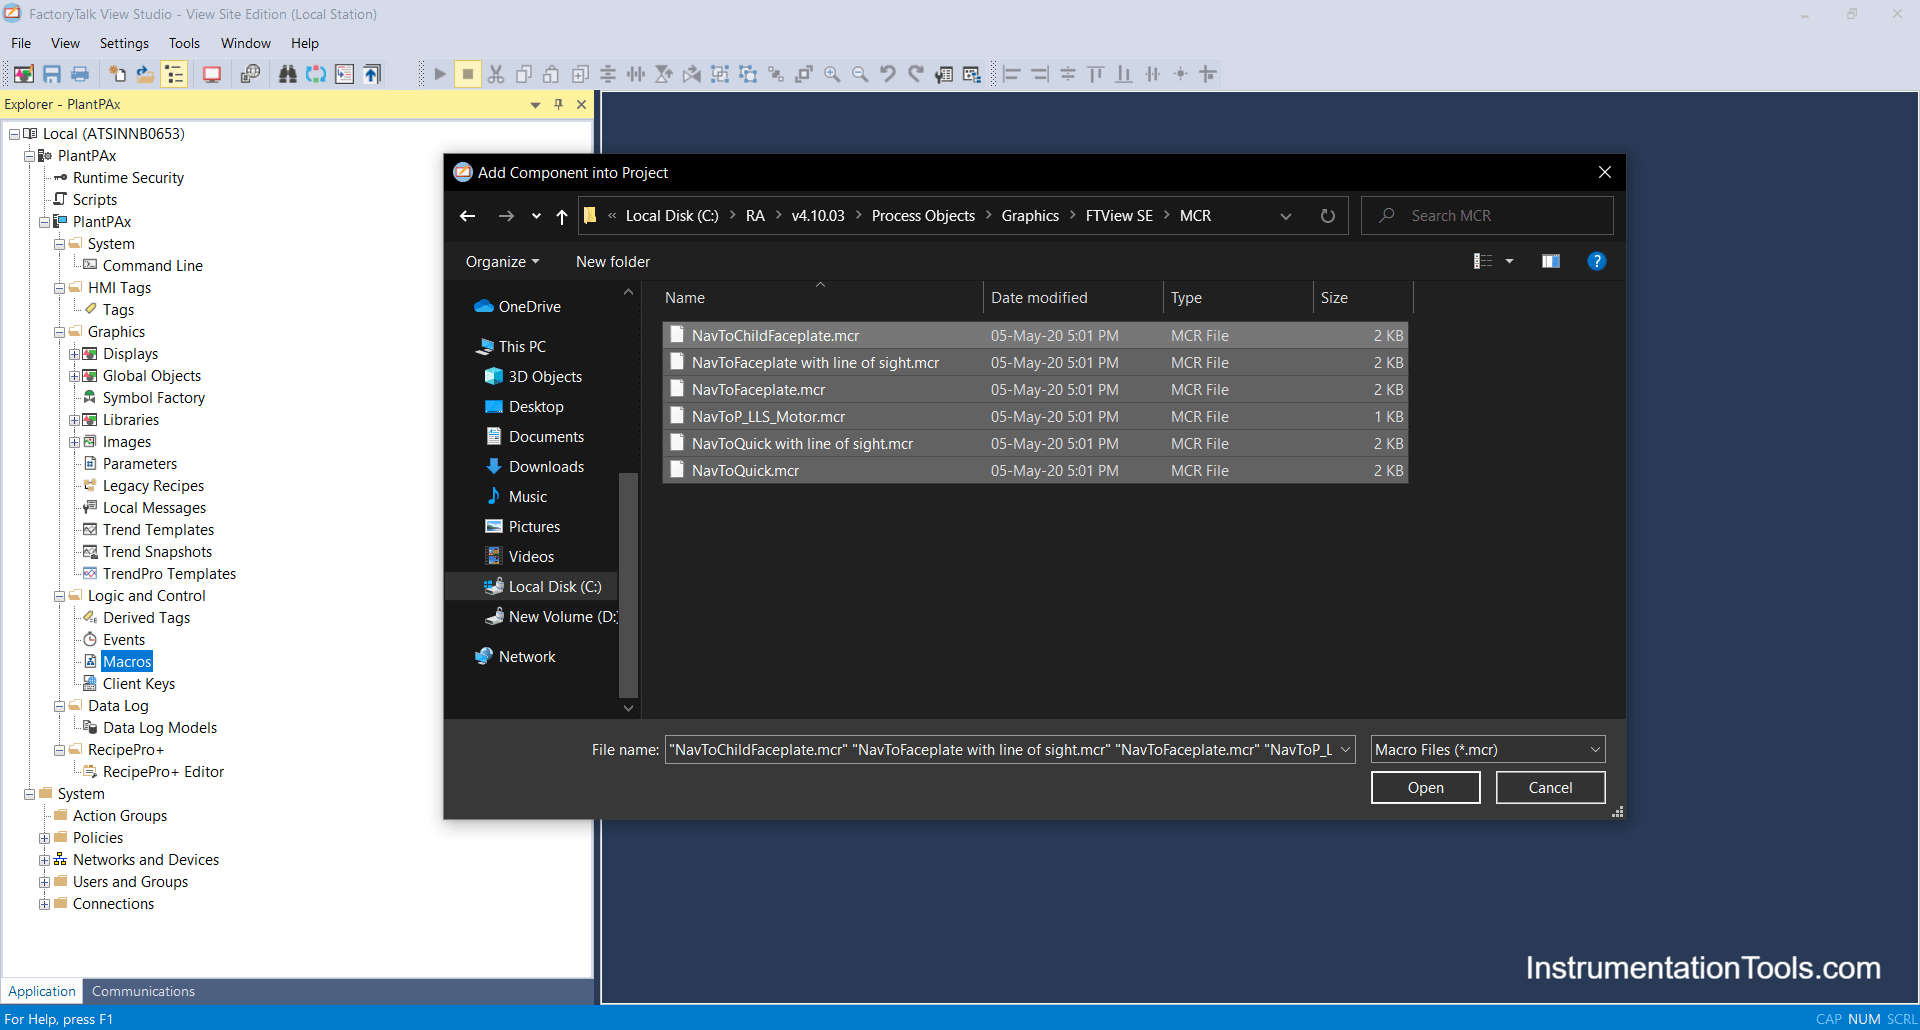Open the Macro Files type dropdown
1920x1030 pixels.
pyautogui.click(x=1595, y=750)
